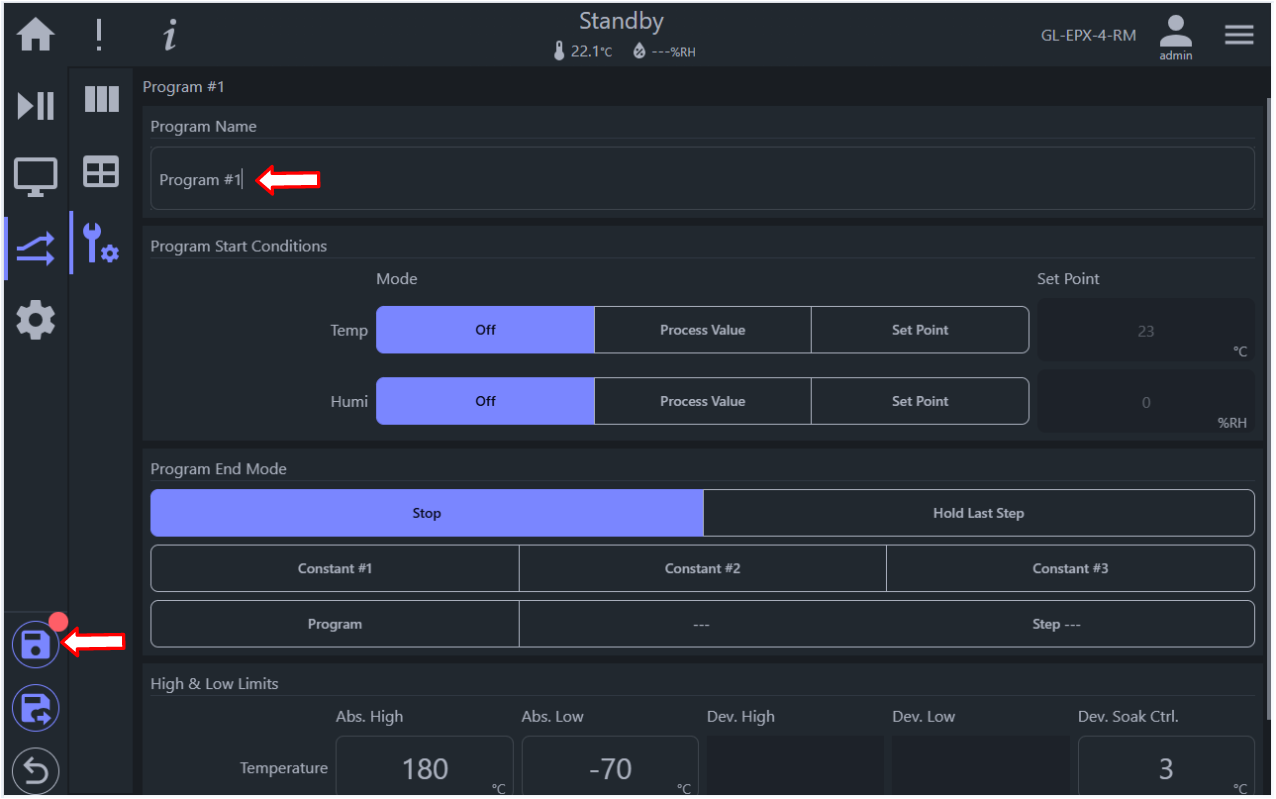Click the admin user profile icon
The width and height of the screenshot is (1276, 799).
pyautogui.click(x=1176, y=35)
